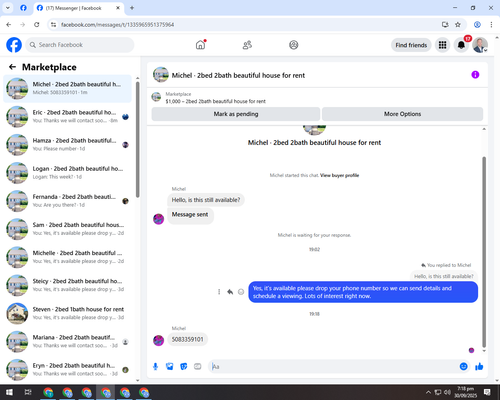The image size is (500, 400).
Task: Open Steicy conversation in the list
Action: [x=67, y=285]
